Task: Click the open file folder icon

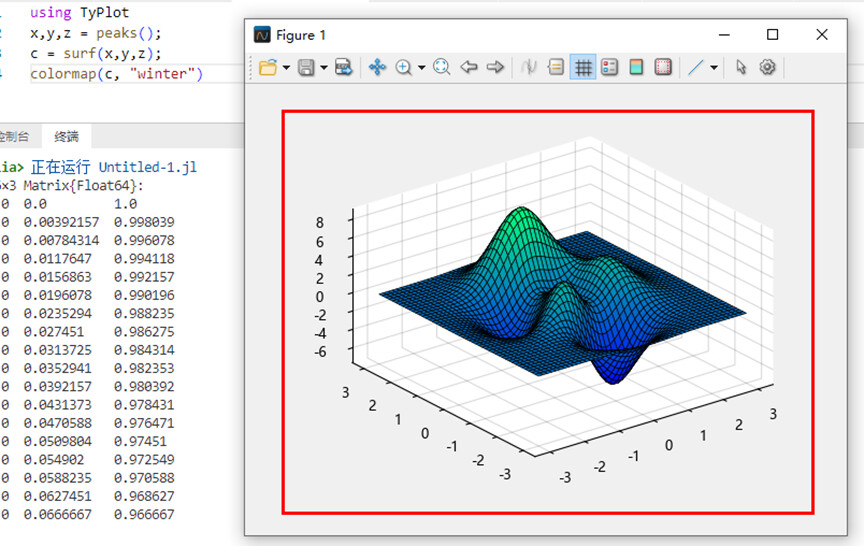Action: coord(268,67)
